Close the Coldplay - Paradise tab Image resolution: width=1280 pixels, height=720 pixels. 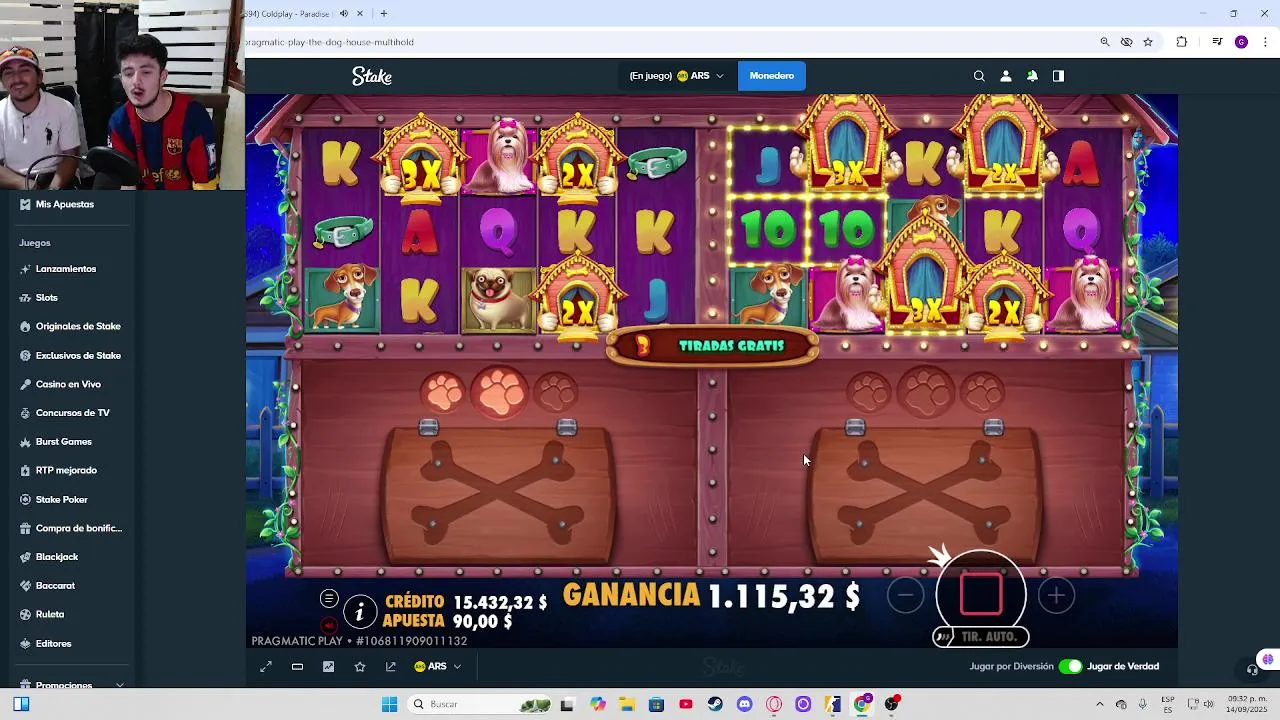click(x=360, y=14)
